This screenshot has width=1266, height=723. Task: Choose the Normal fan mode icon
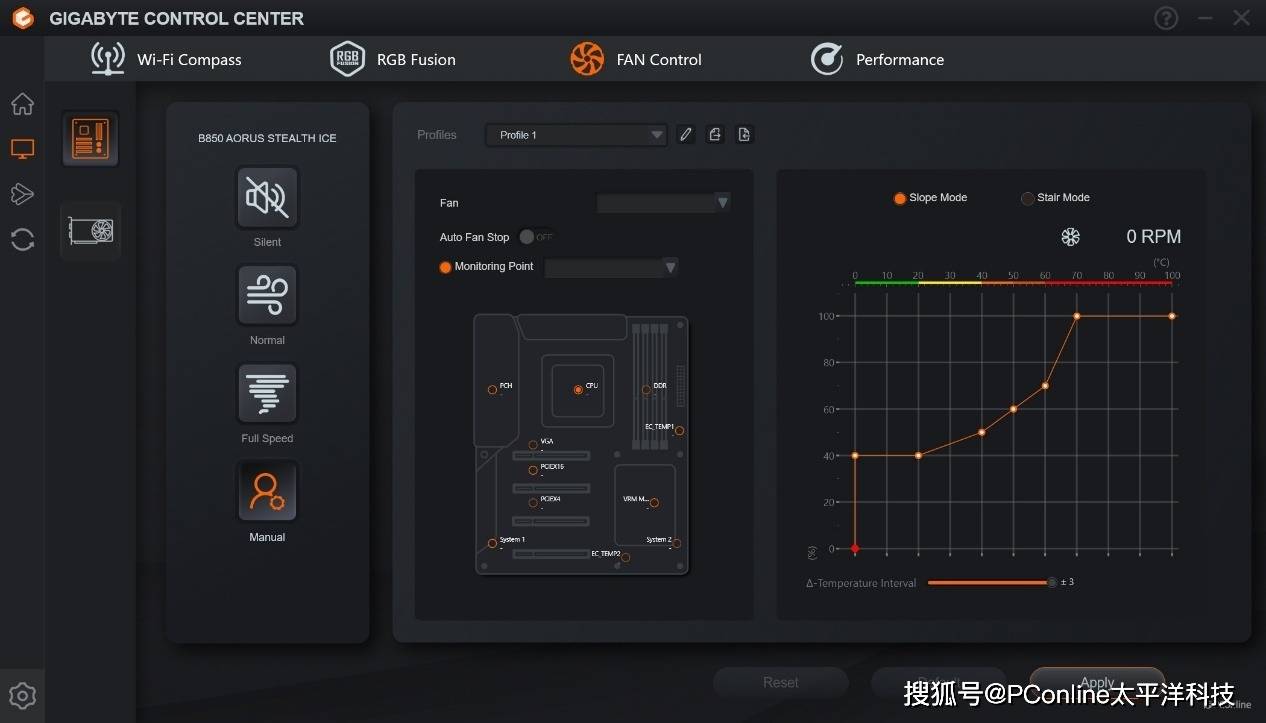coord(267,296)
